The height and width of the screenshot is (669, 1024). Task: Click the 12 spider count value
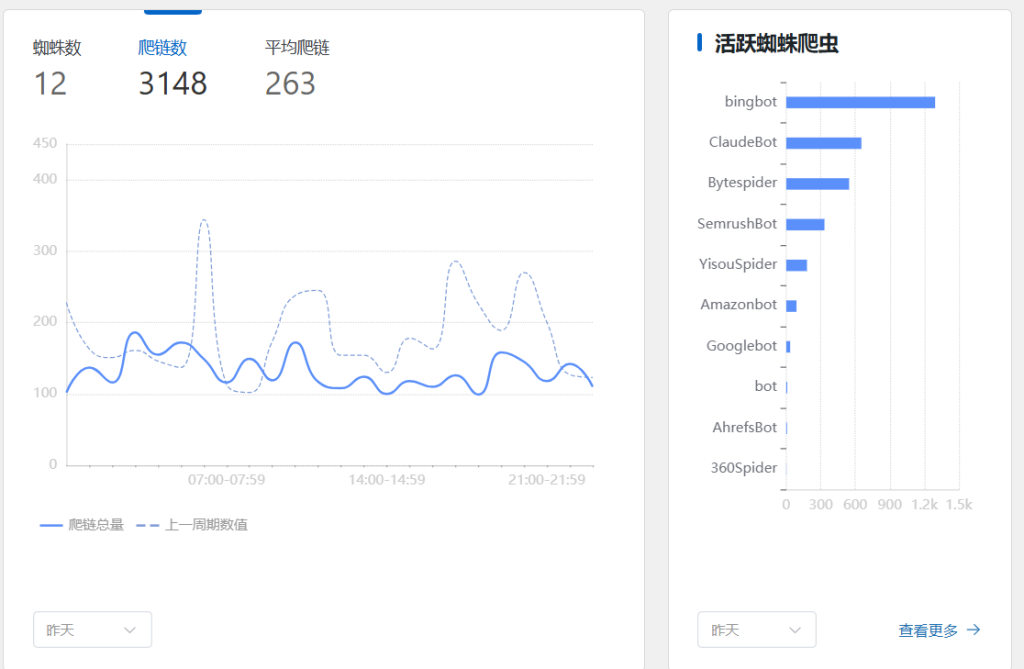tap(50, 84)
